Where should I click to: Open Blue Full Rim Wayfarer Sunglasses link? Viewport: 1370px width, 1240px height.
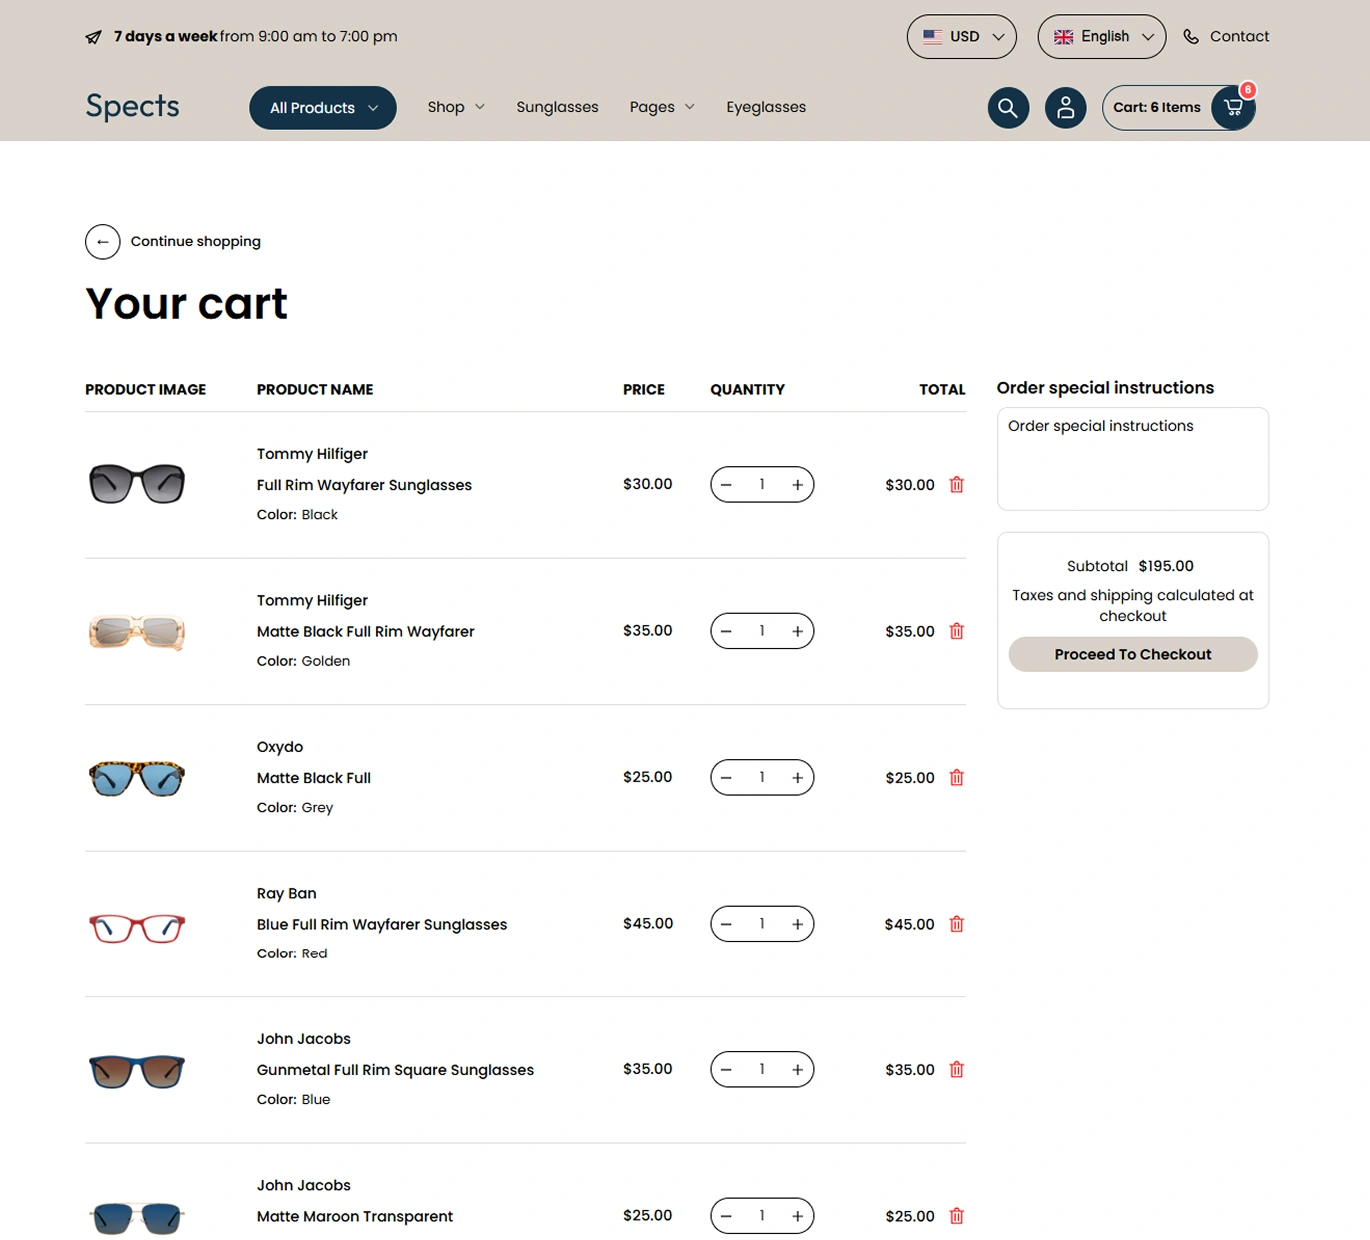(382, 925)
